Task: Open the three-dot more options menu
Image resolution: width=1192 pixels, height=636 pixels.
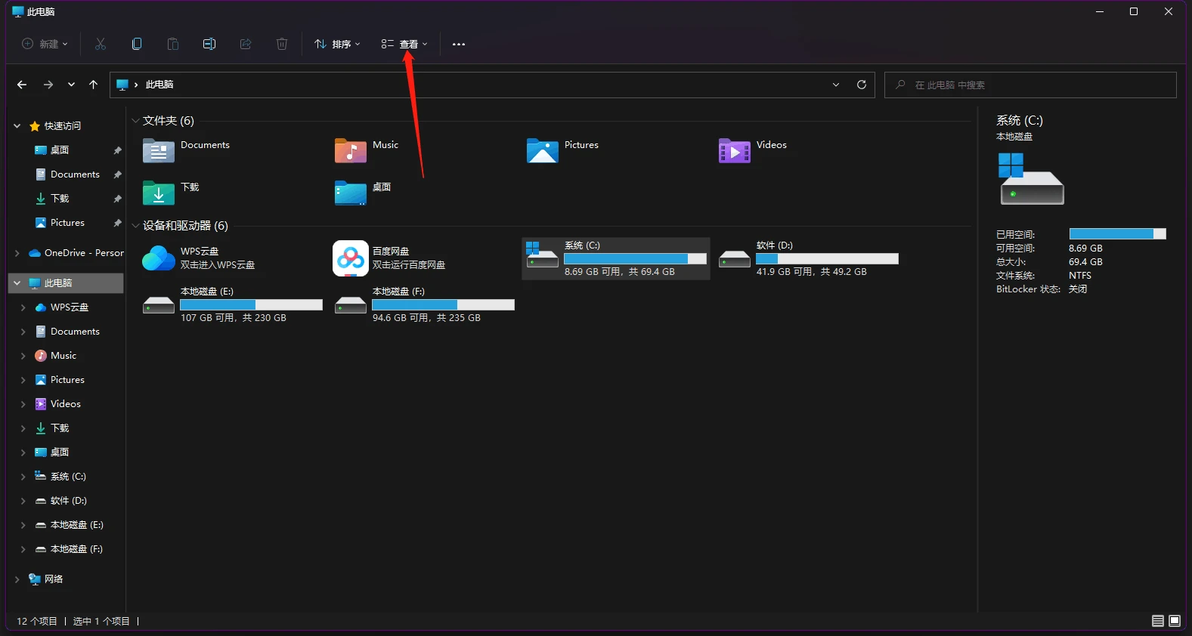Action: pyautogui.click(x=458, y=44)
